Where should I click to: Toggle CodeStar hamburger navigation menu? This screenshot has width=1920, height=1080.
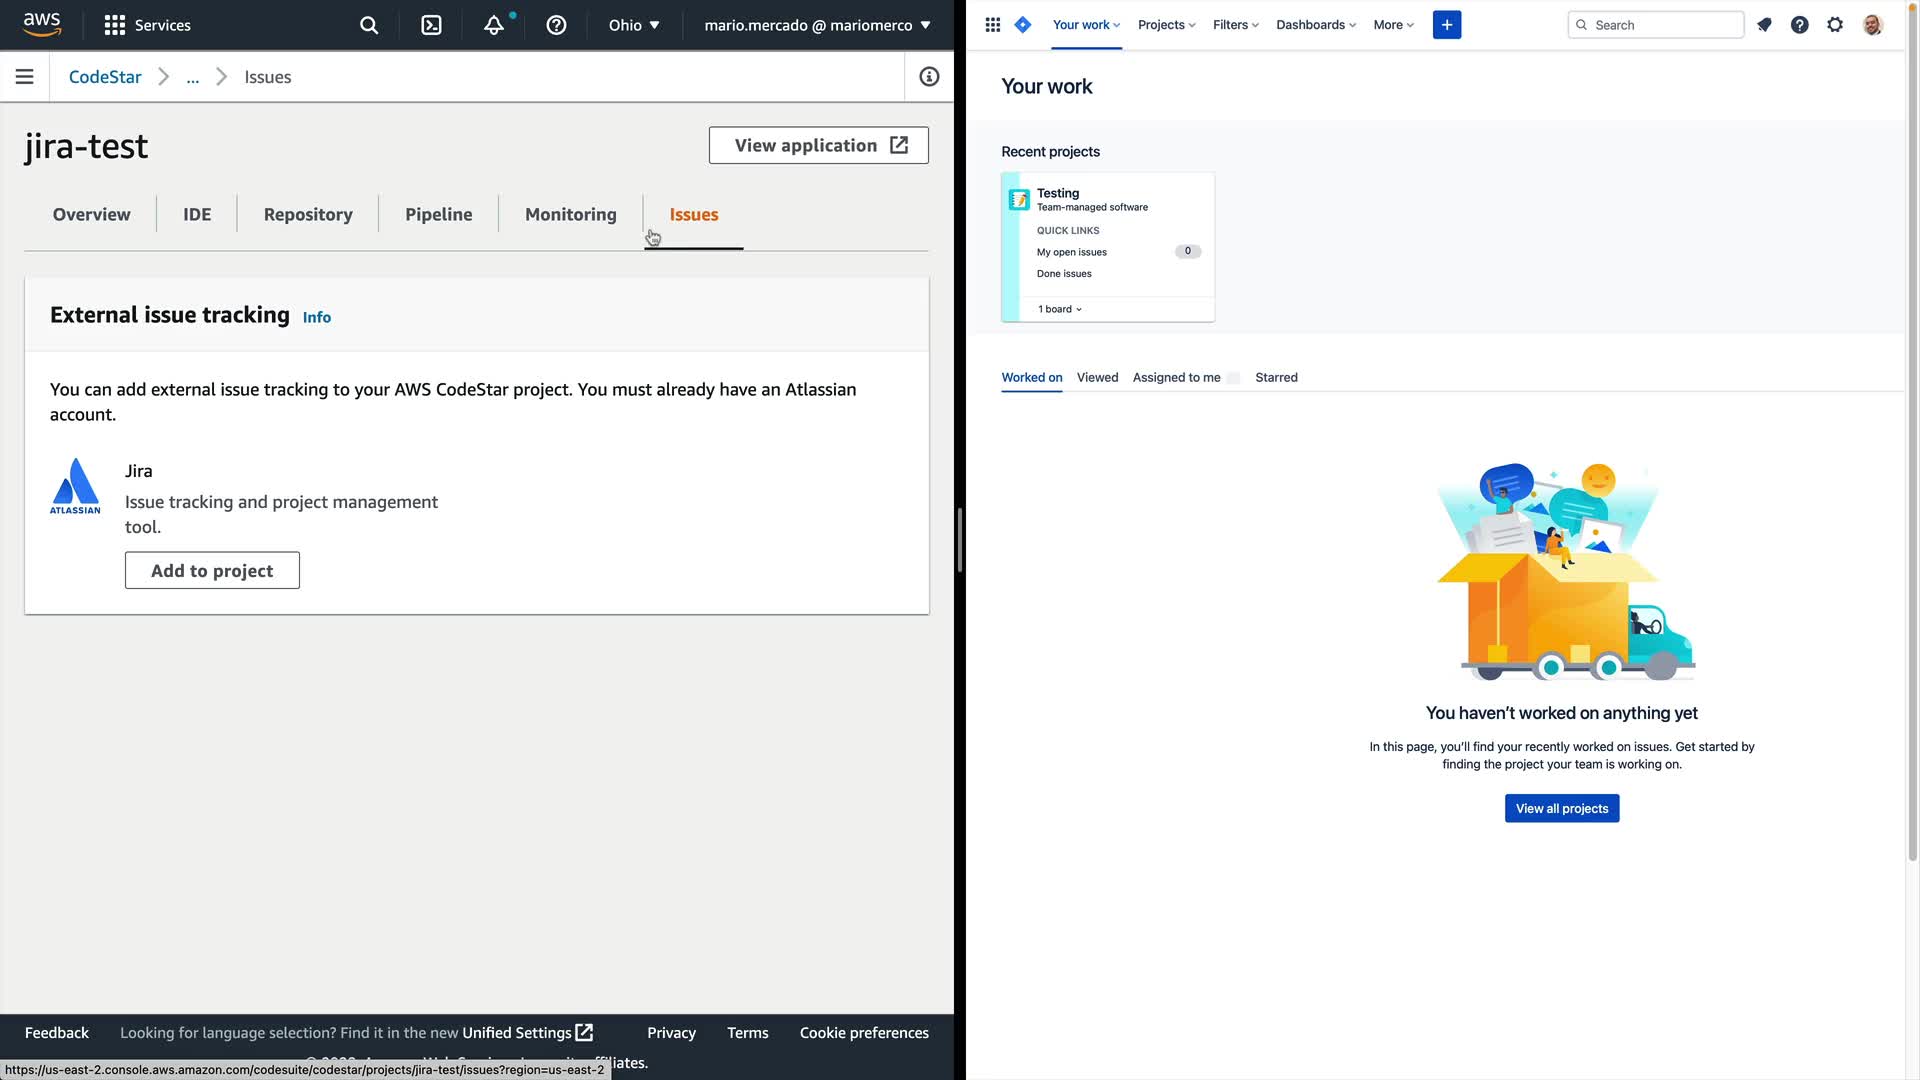tap(25, 77)
